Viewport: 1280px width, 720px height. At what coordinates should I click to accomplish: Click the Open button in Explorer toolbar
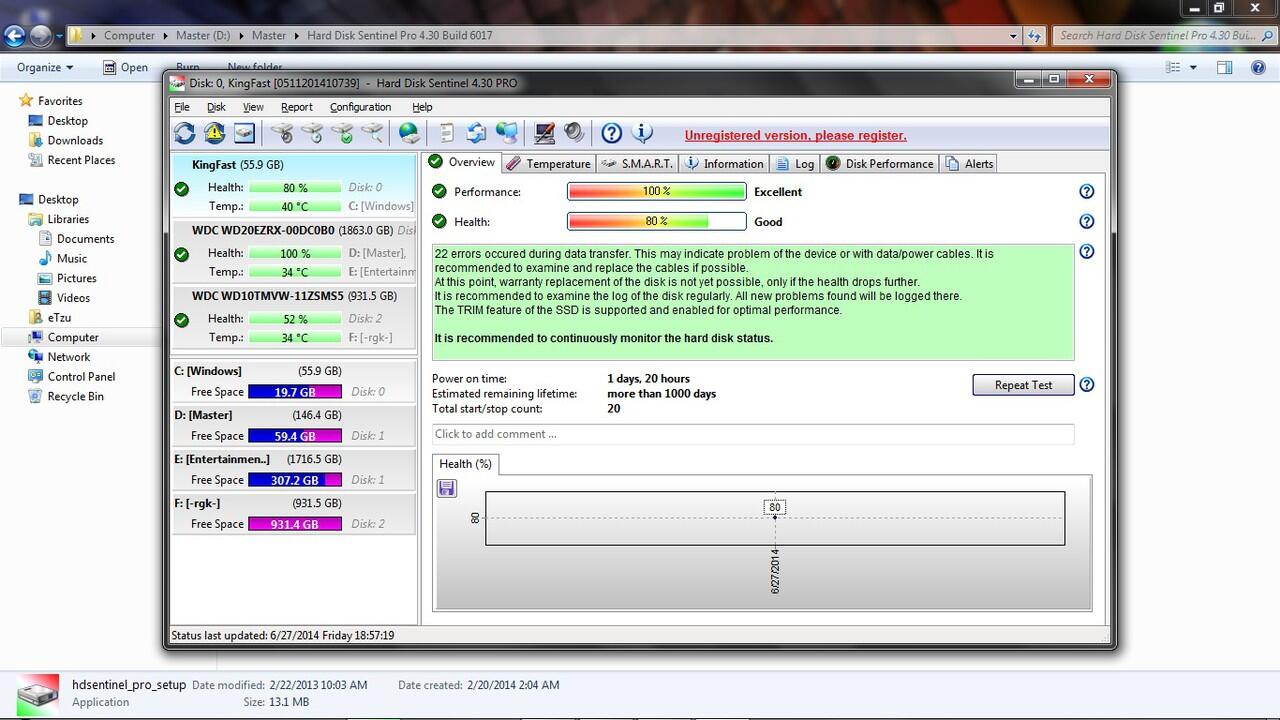(125, 68)
